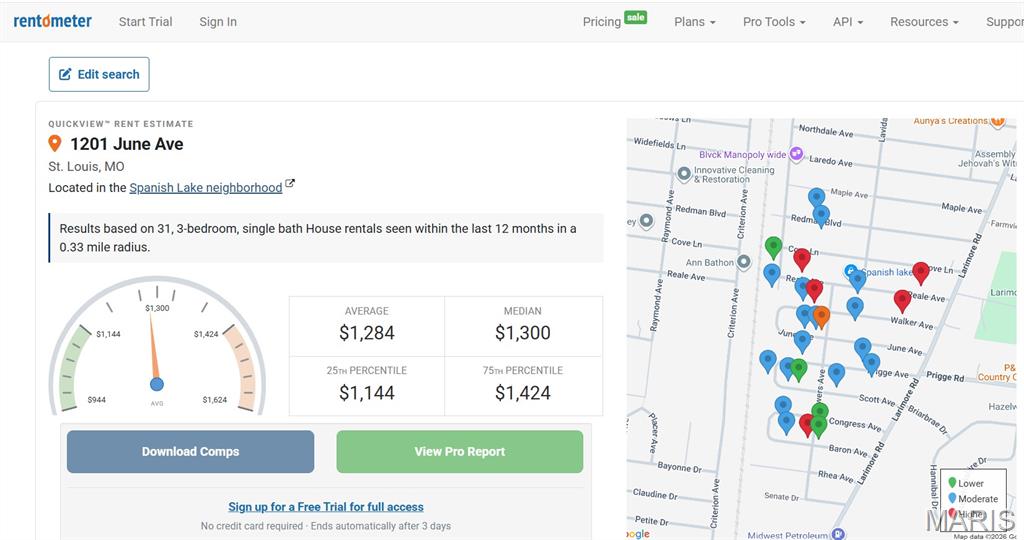Image resolution: width=1024 pixels, height=540 pixels.
Task: Click the blue pin near Scott Ave
Action: coord(837,374)
